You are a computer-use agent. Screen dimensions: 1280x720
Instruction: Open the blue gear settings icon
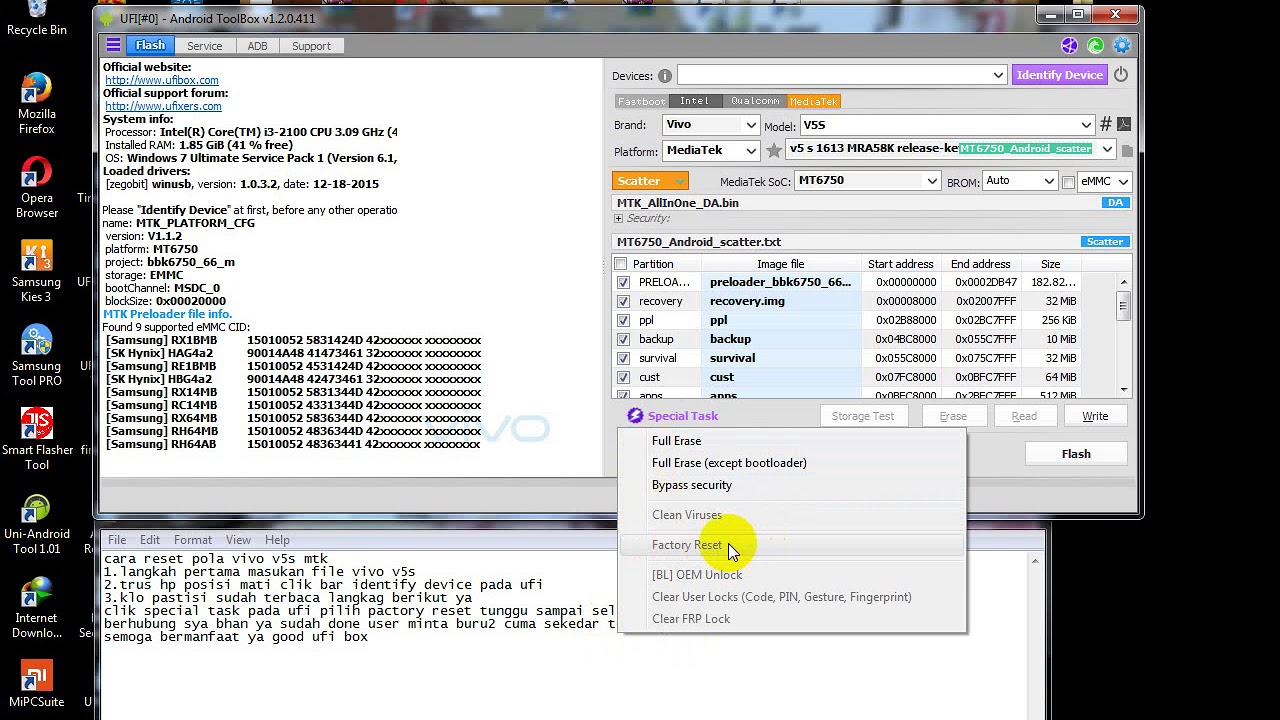point(1121,46)
